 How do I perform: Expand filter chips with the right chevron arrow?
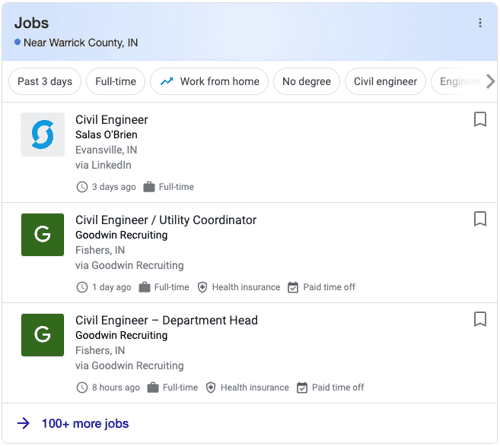(490, 81)
